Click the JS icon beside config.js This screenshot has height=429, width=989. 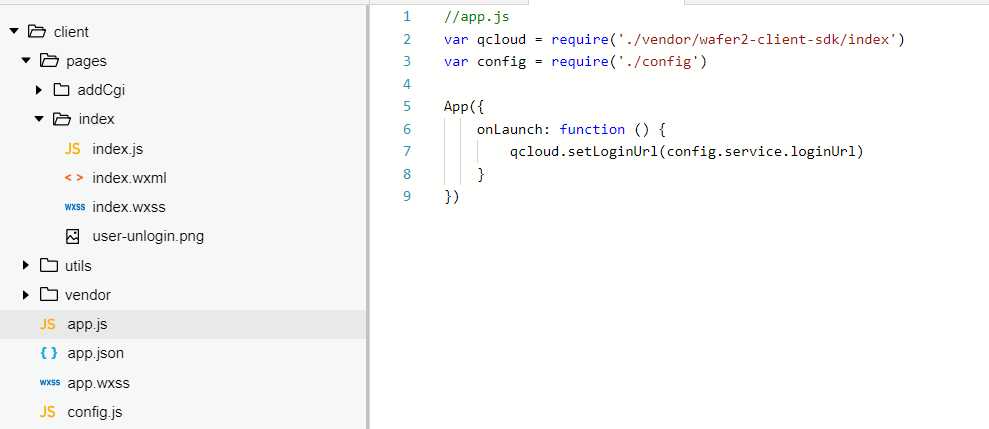(47, 412)
